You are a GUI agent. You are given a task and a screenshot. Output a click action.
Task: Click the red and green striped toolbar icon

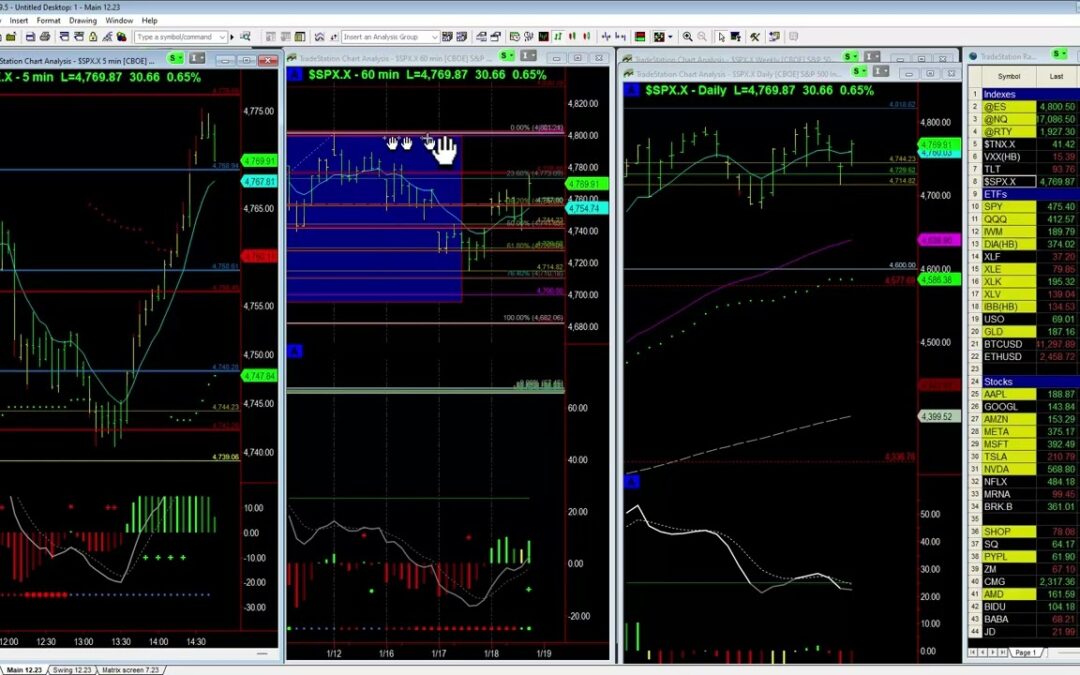(x=640, y=37)
